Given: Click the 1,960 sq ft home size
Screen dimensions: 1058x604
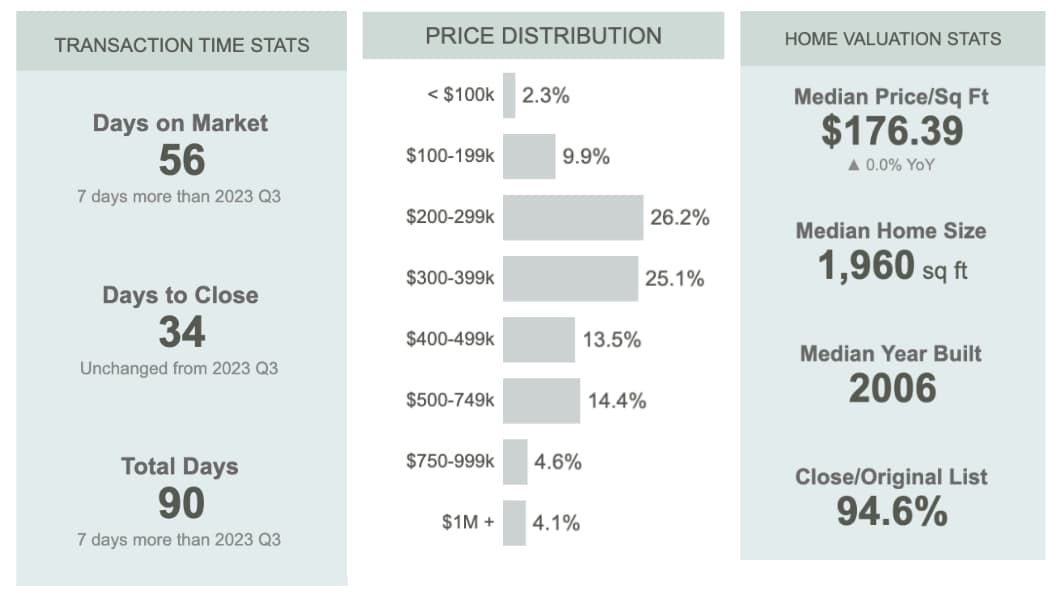Looking at the screenshot, I should (892, 266).
